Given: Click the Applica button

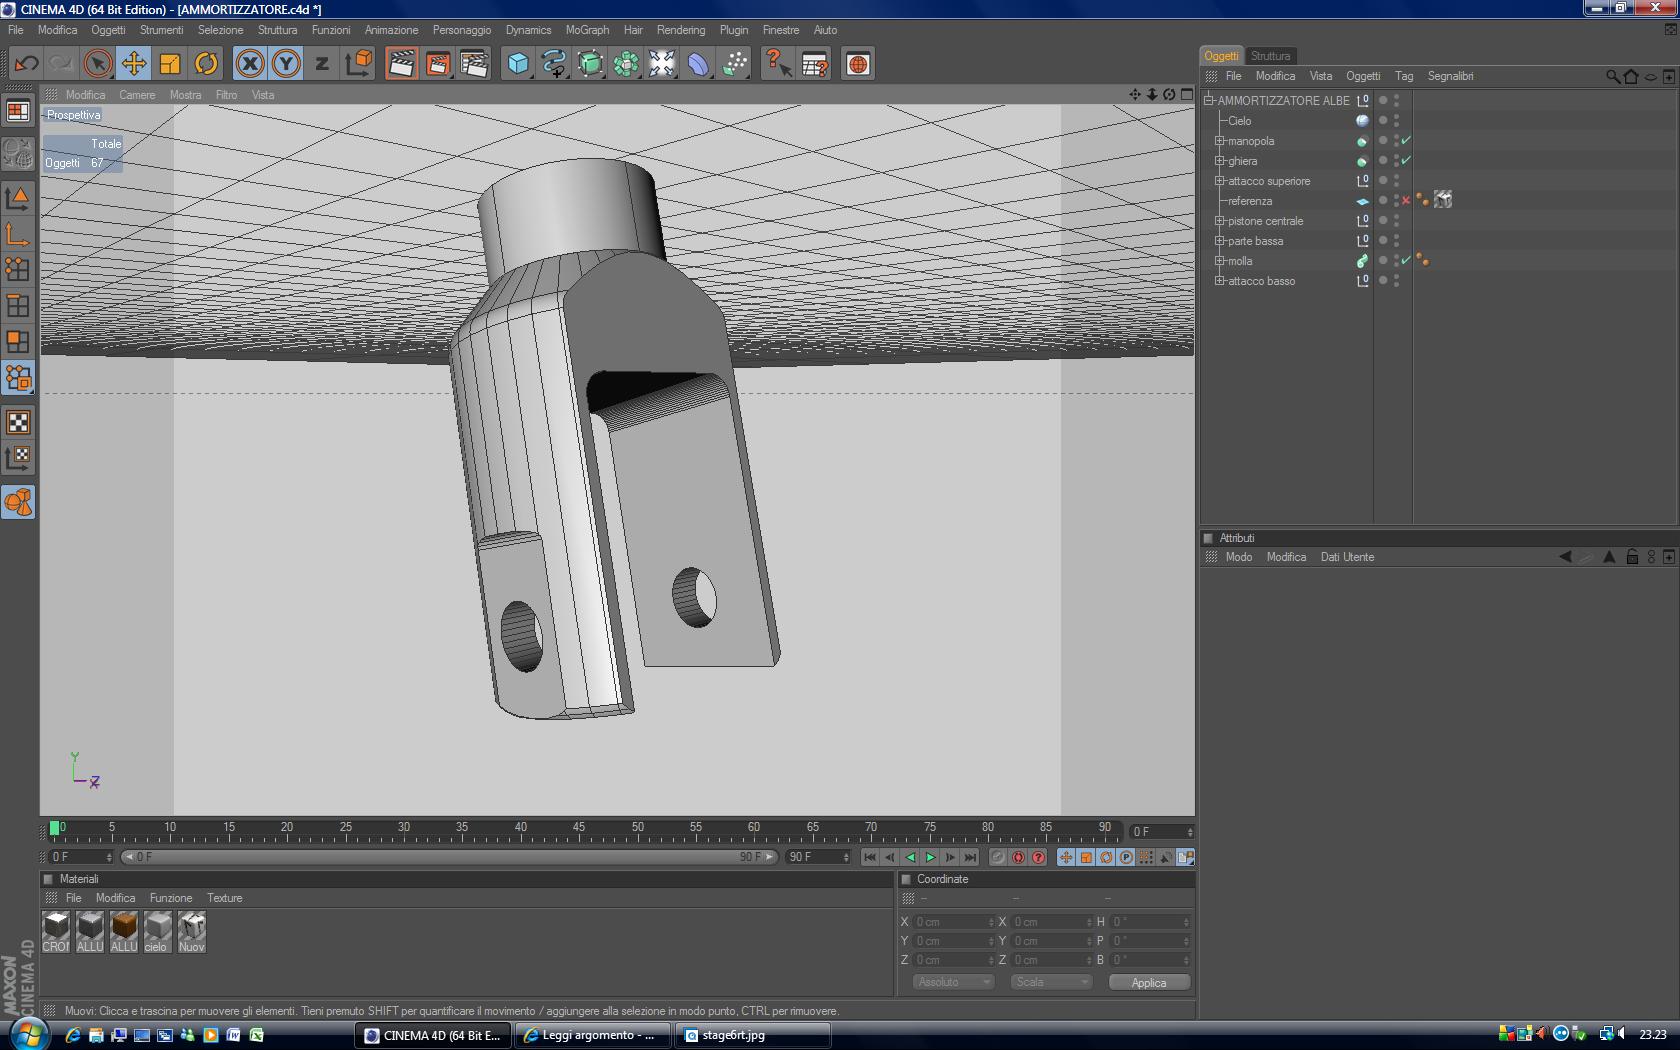Looking at the screenshot, I should [x=1149, y=982].
